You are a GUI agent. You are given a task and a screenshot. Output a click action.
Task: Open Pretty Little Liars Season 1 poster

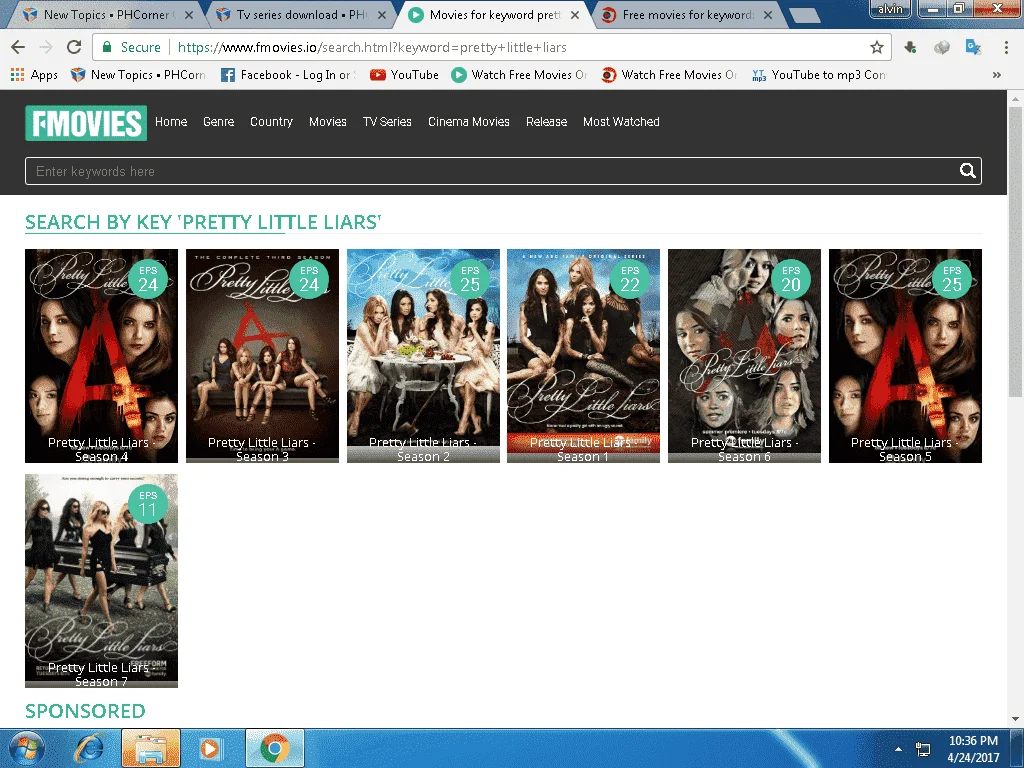[583, 356]
